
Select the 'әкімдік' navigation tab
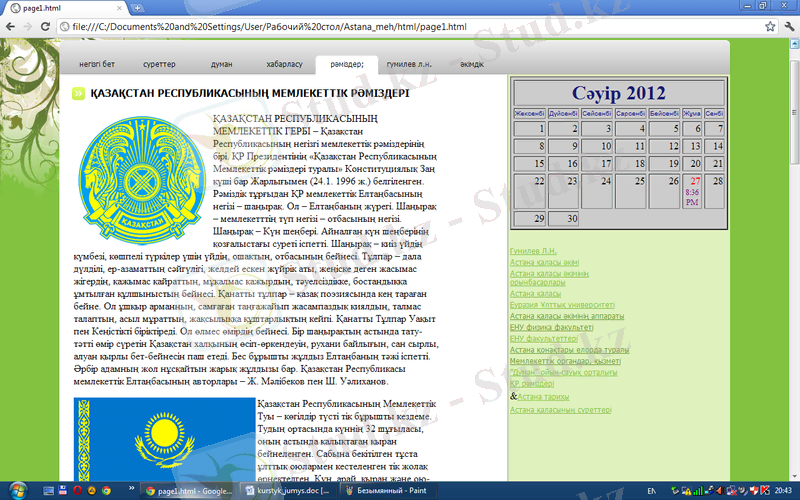(x=472, y=64)
